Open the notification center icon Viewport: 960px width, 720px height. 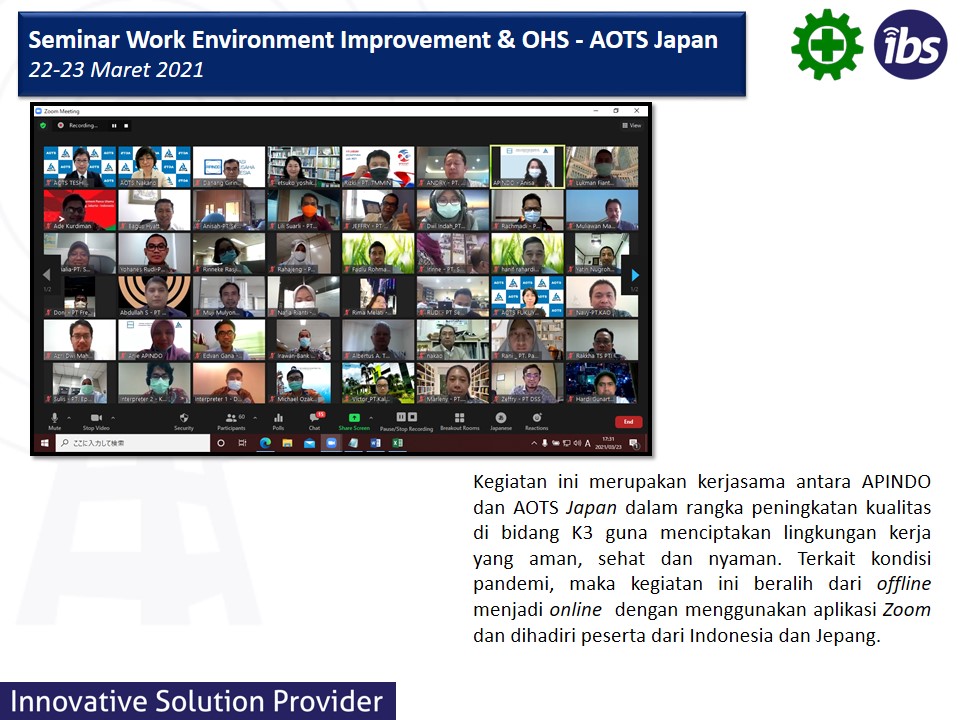coord(634,443)
